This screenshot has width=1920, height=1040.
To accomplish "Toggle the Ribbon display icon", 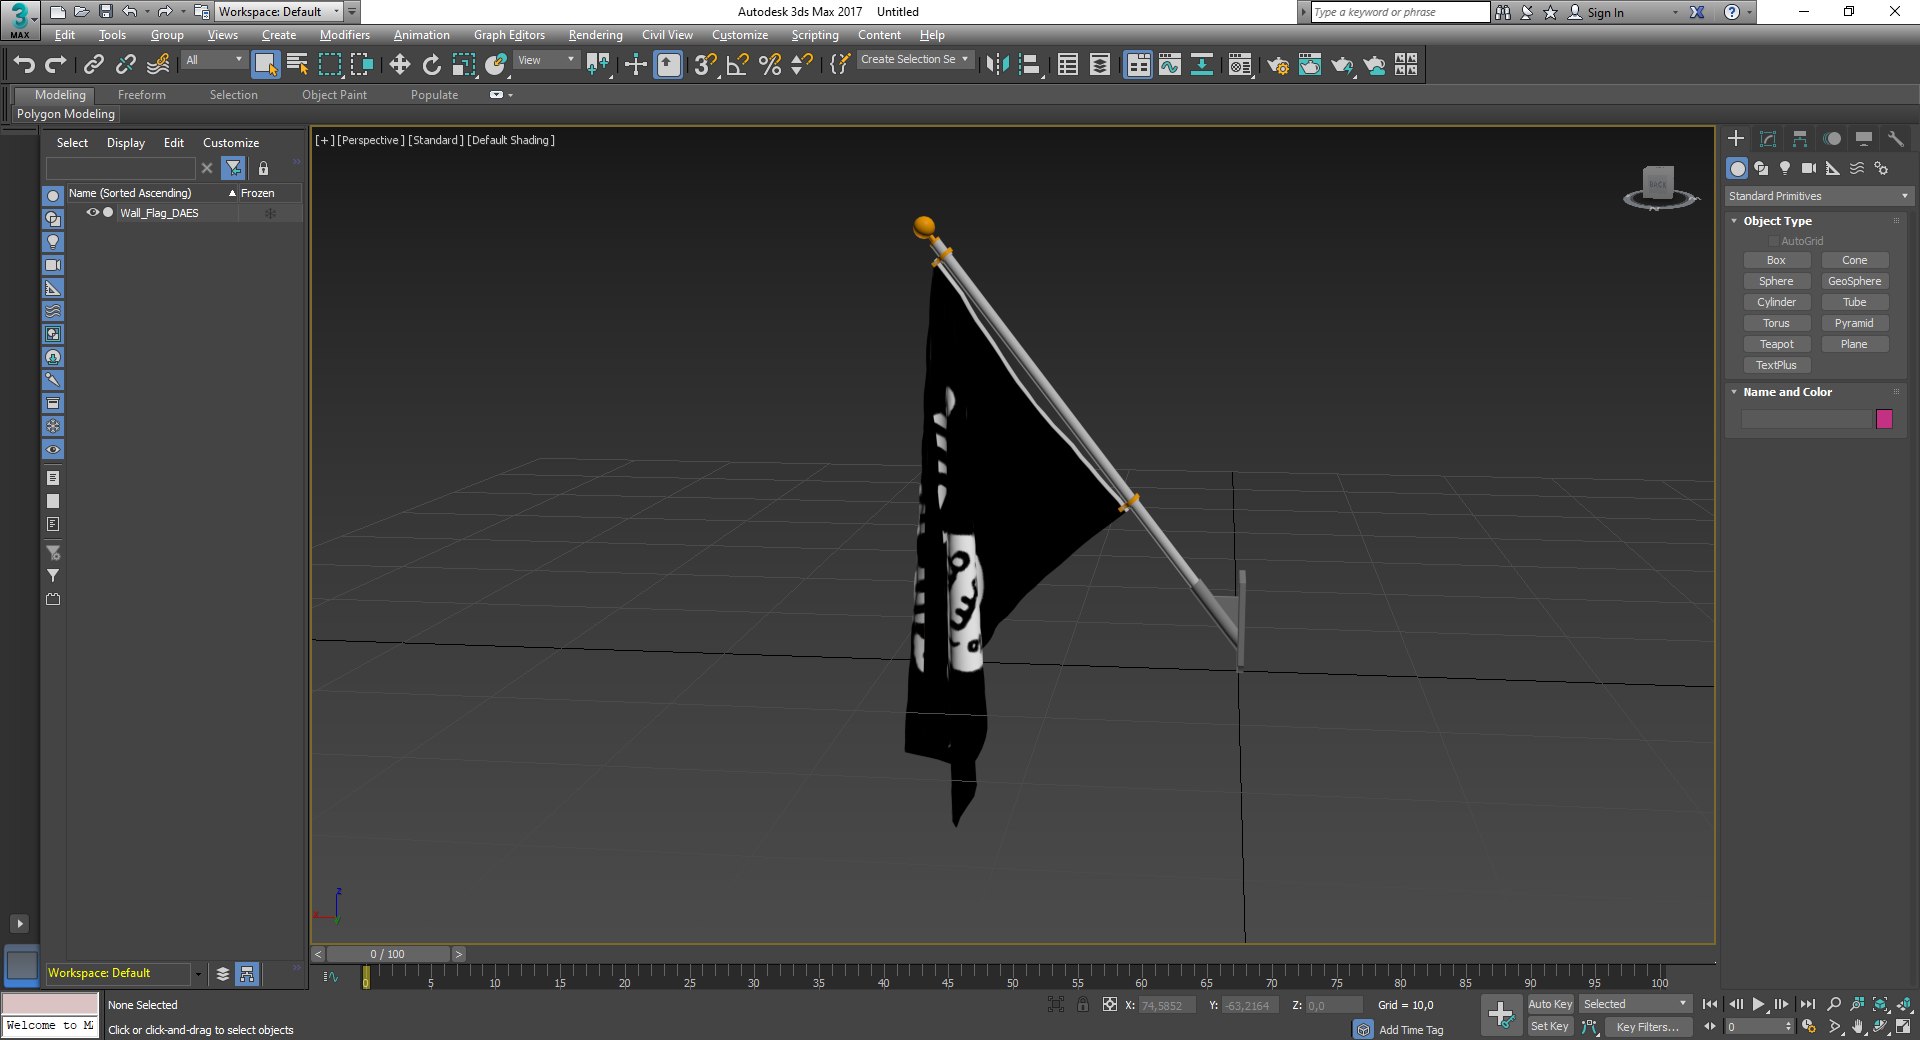I will point(1137,65).
